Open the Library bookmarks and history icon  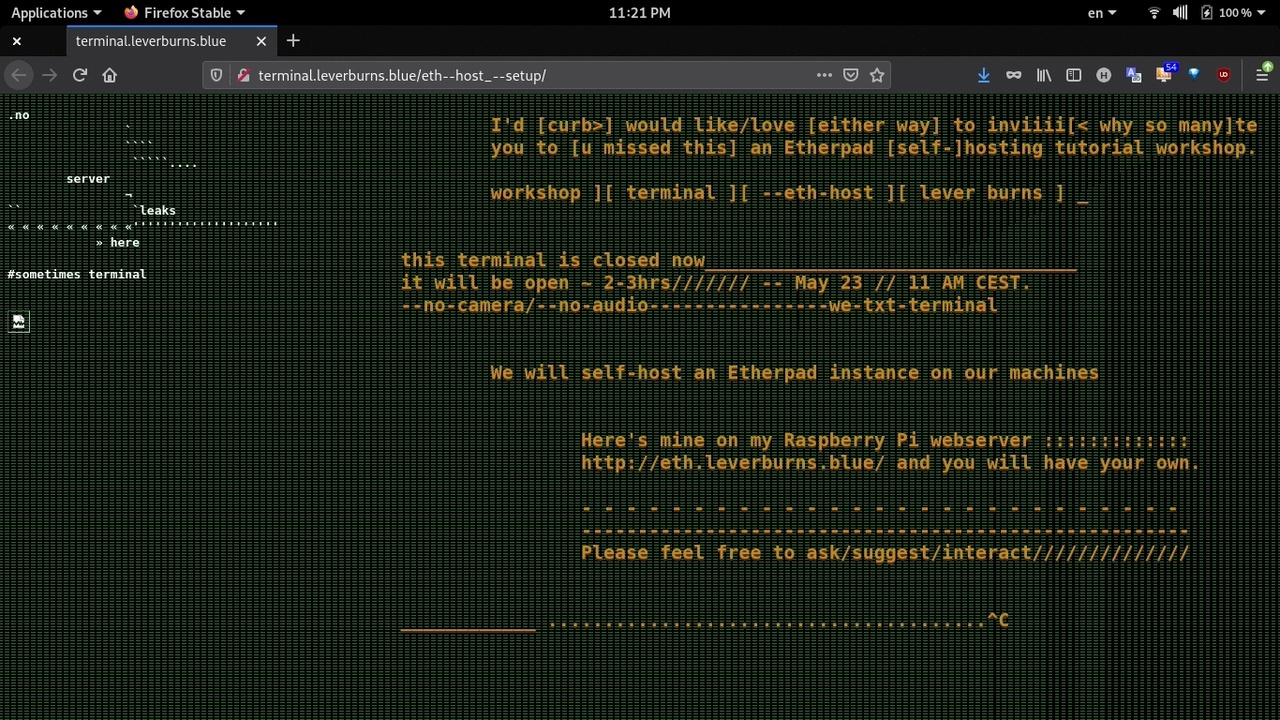tap(1044, 75)
